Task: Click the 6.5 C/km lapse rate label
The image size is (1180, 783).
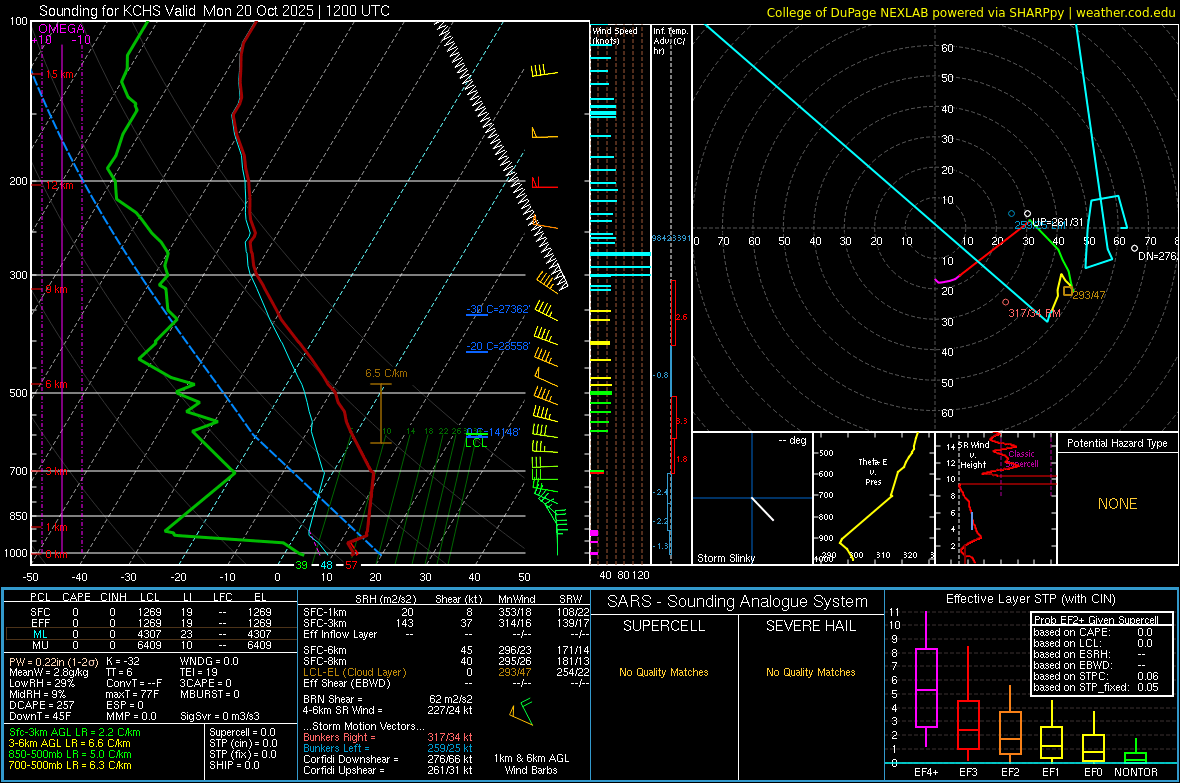Action: click(386, 373)
